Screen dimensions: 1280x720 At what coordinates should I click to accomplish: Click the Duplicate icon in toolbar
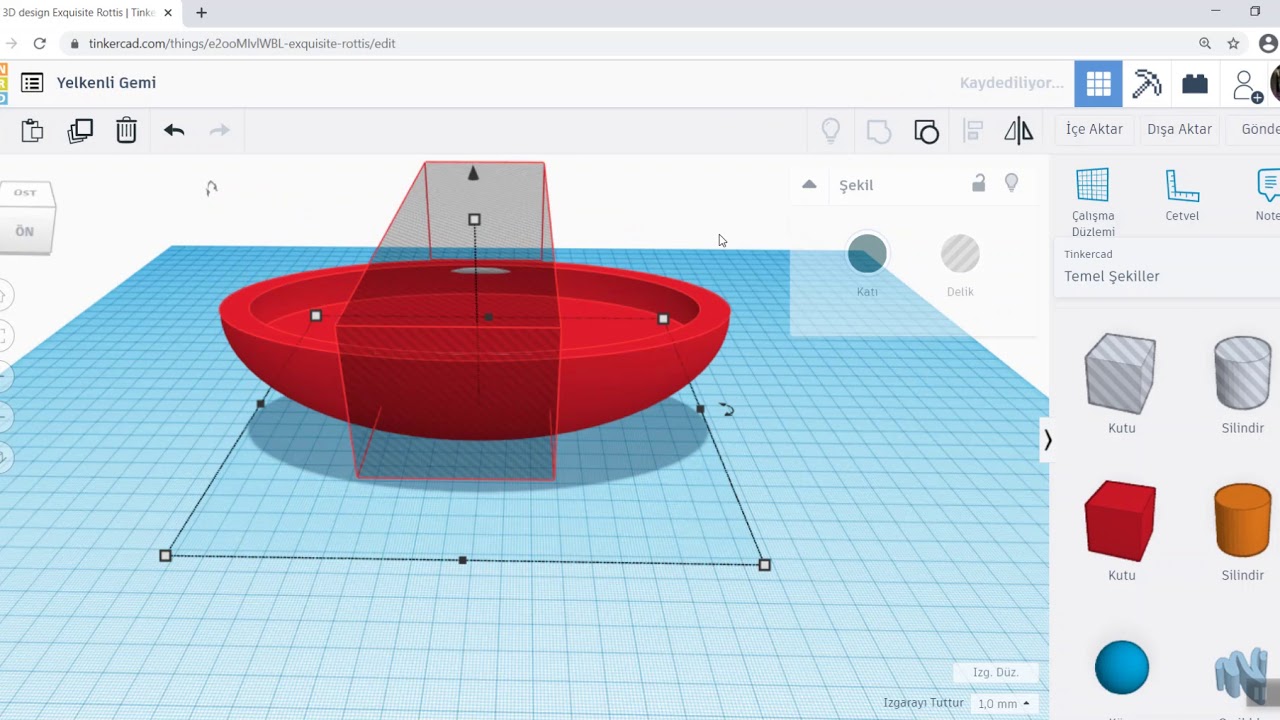(80, 130)
